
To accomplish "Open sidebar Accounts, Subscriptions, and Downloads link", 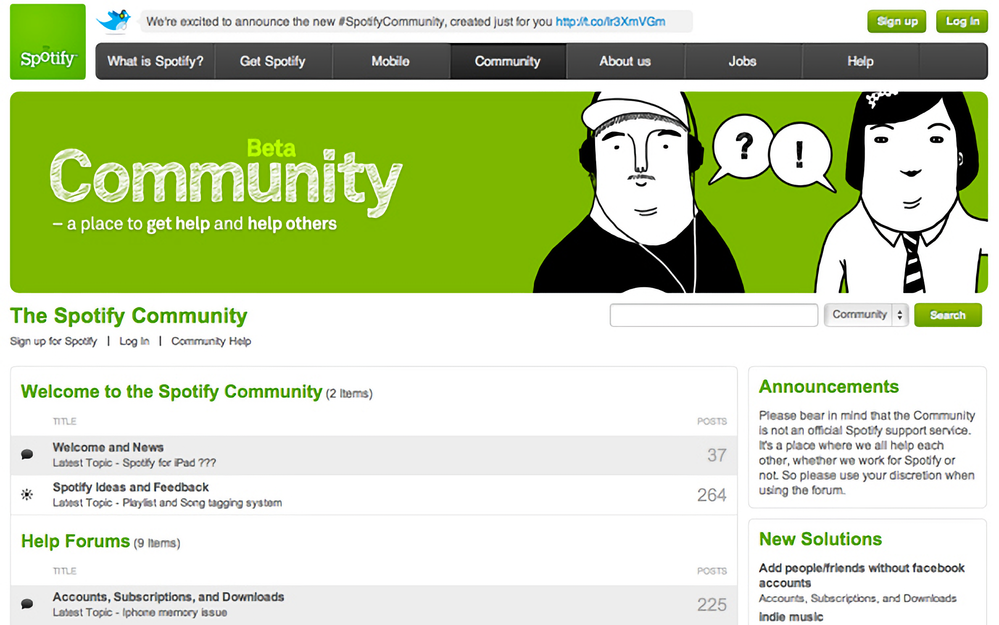I will 858,598.
